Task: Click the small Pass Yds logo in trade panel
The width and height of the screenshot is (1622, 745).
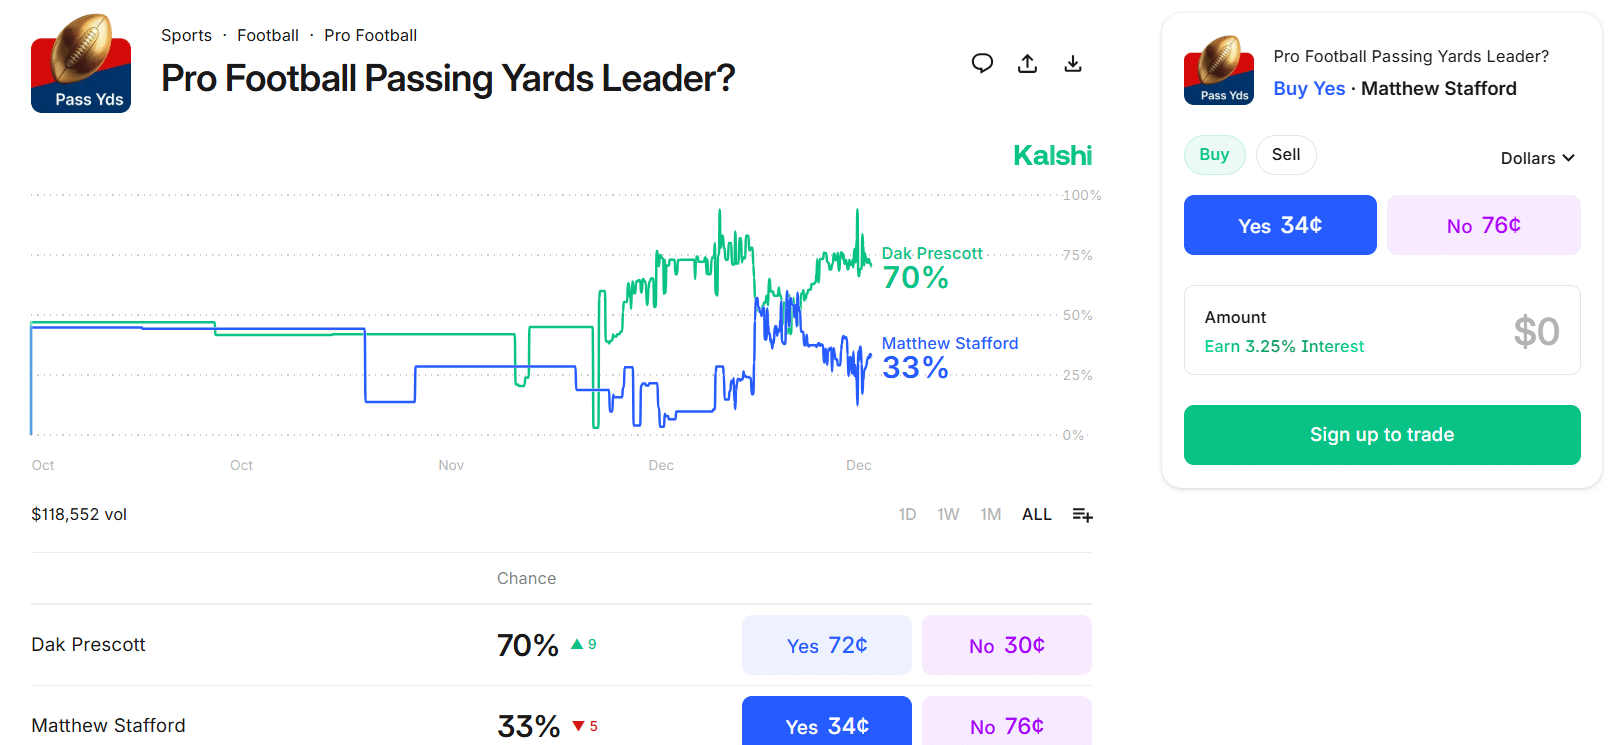Action: click(x=1218, y=71)
